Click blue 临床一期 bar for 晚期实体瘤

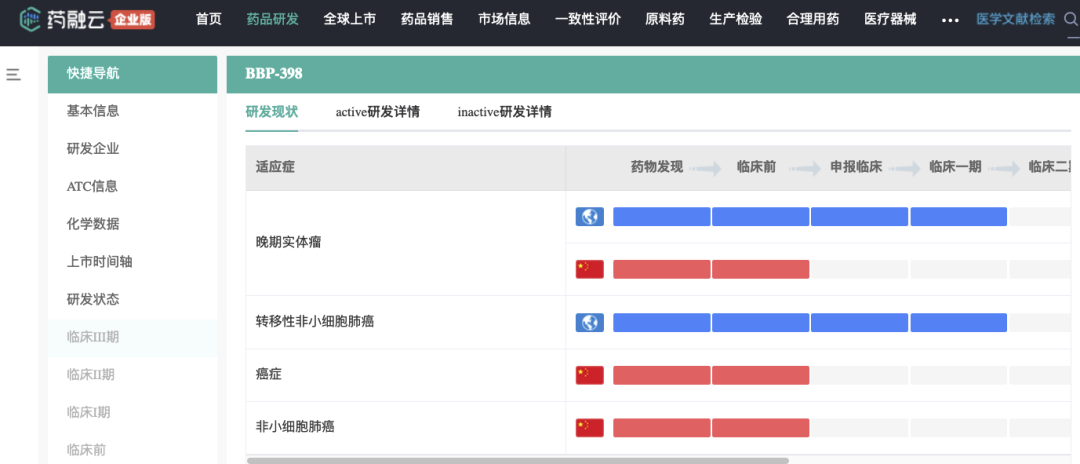pos(958,217)
